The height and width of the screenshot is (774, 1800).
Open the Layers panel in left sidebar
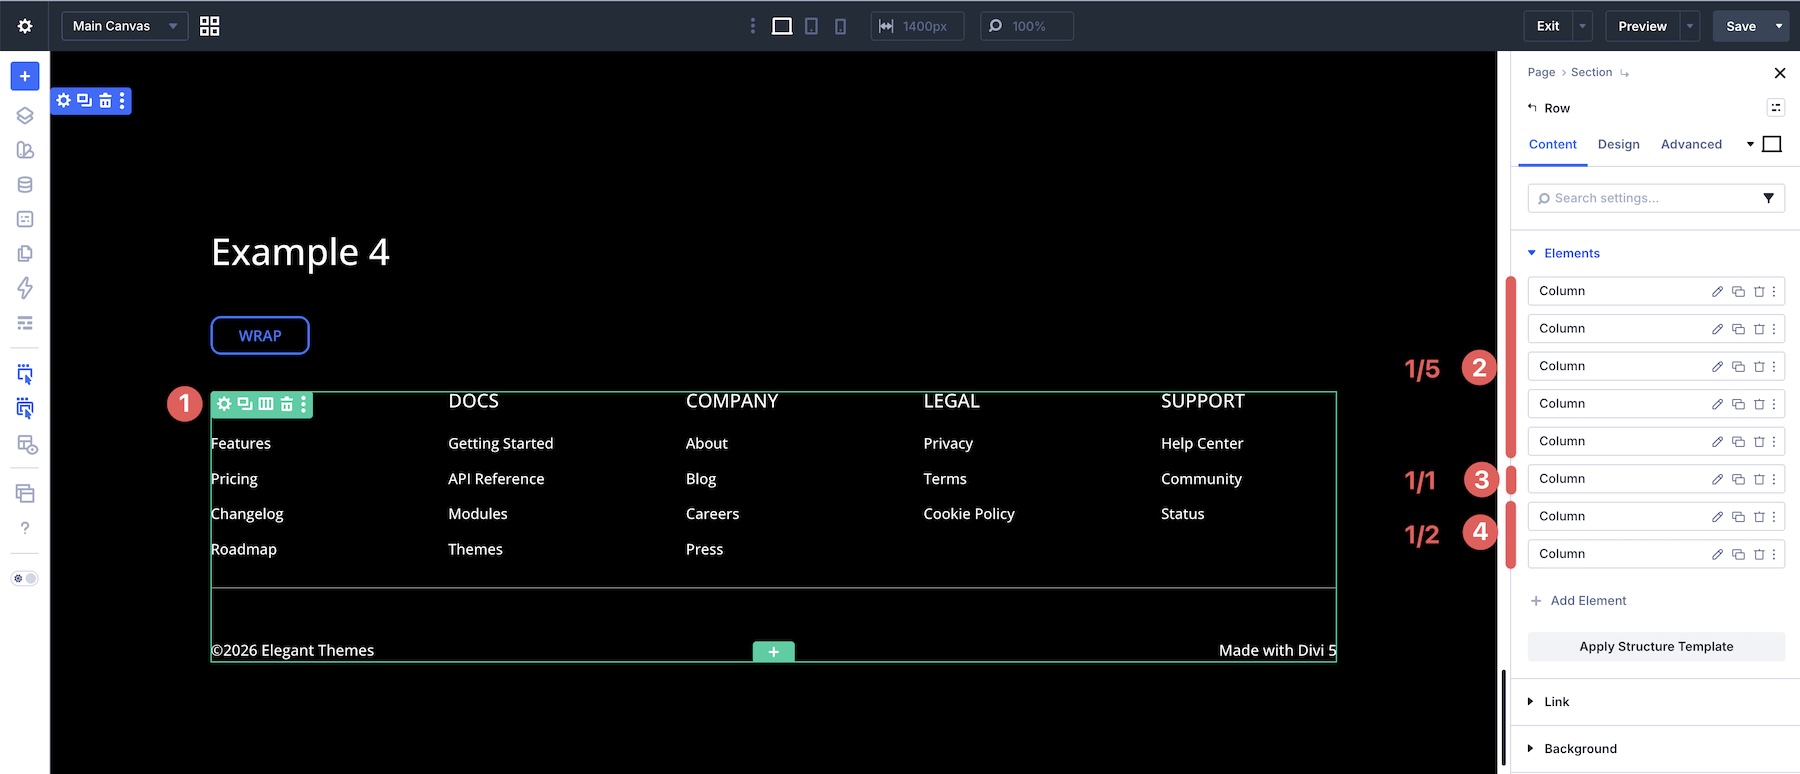(25, 115)
